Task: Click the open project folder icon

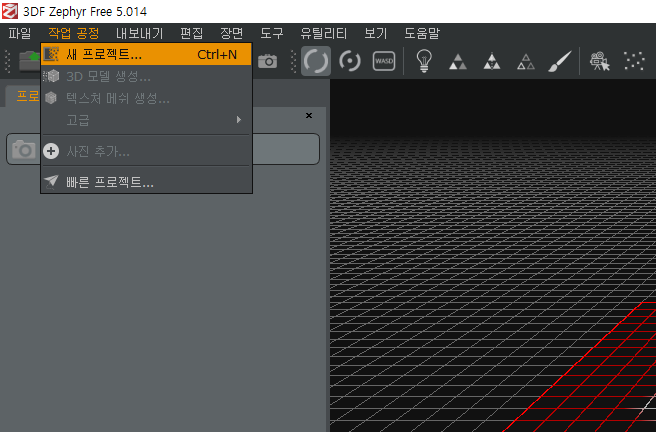Action: point(30,61)
